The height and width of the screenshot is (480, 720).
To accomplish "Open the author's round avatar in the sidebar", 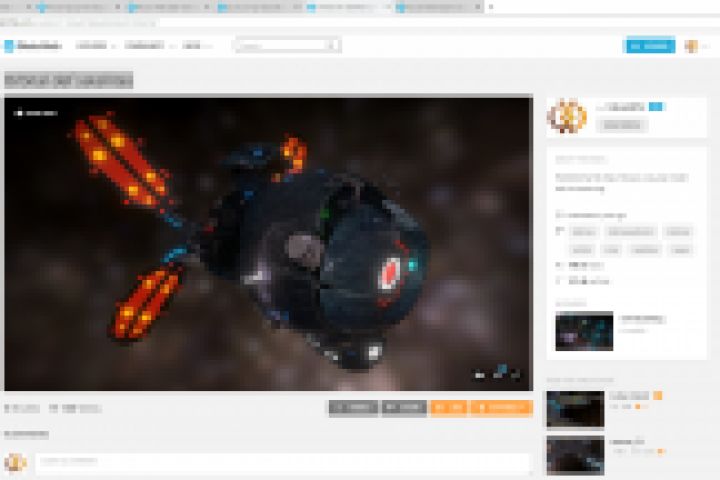I will point(567,116).
